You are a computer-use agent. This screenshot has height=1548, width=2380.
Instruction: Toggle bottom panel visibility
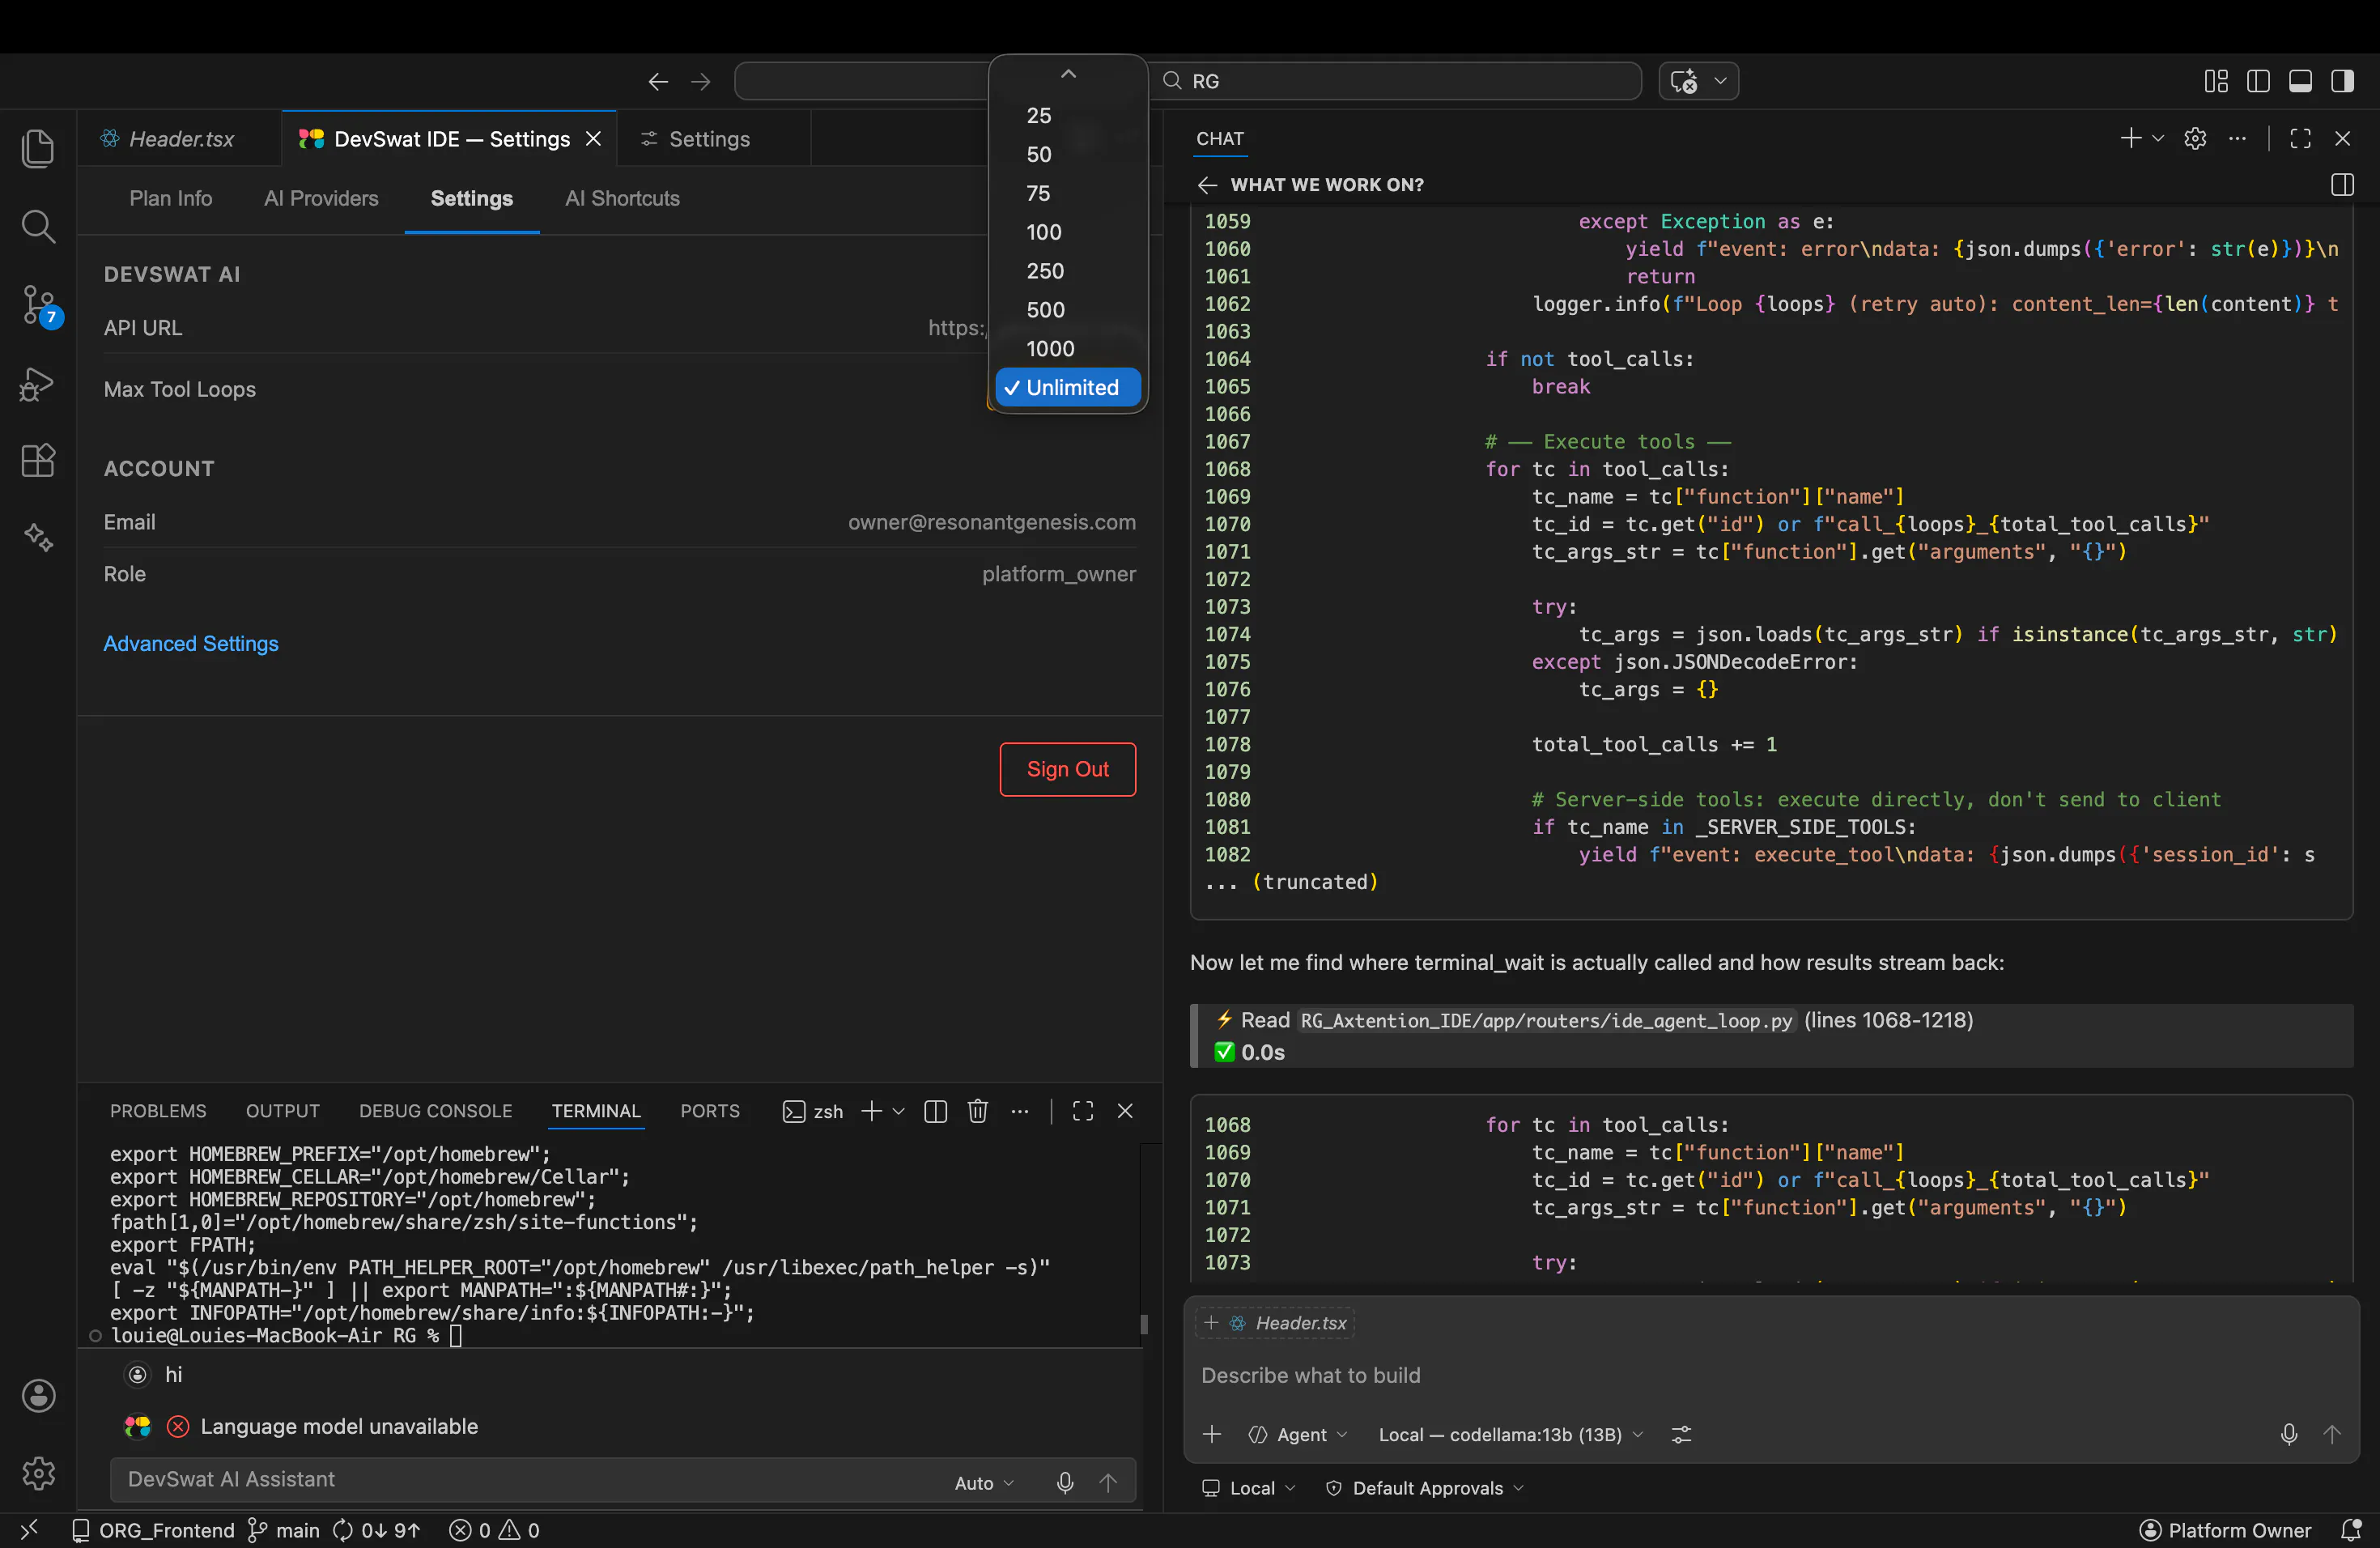click(2300, 81)
